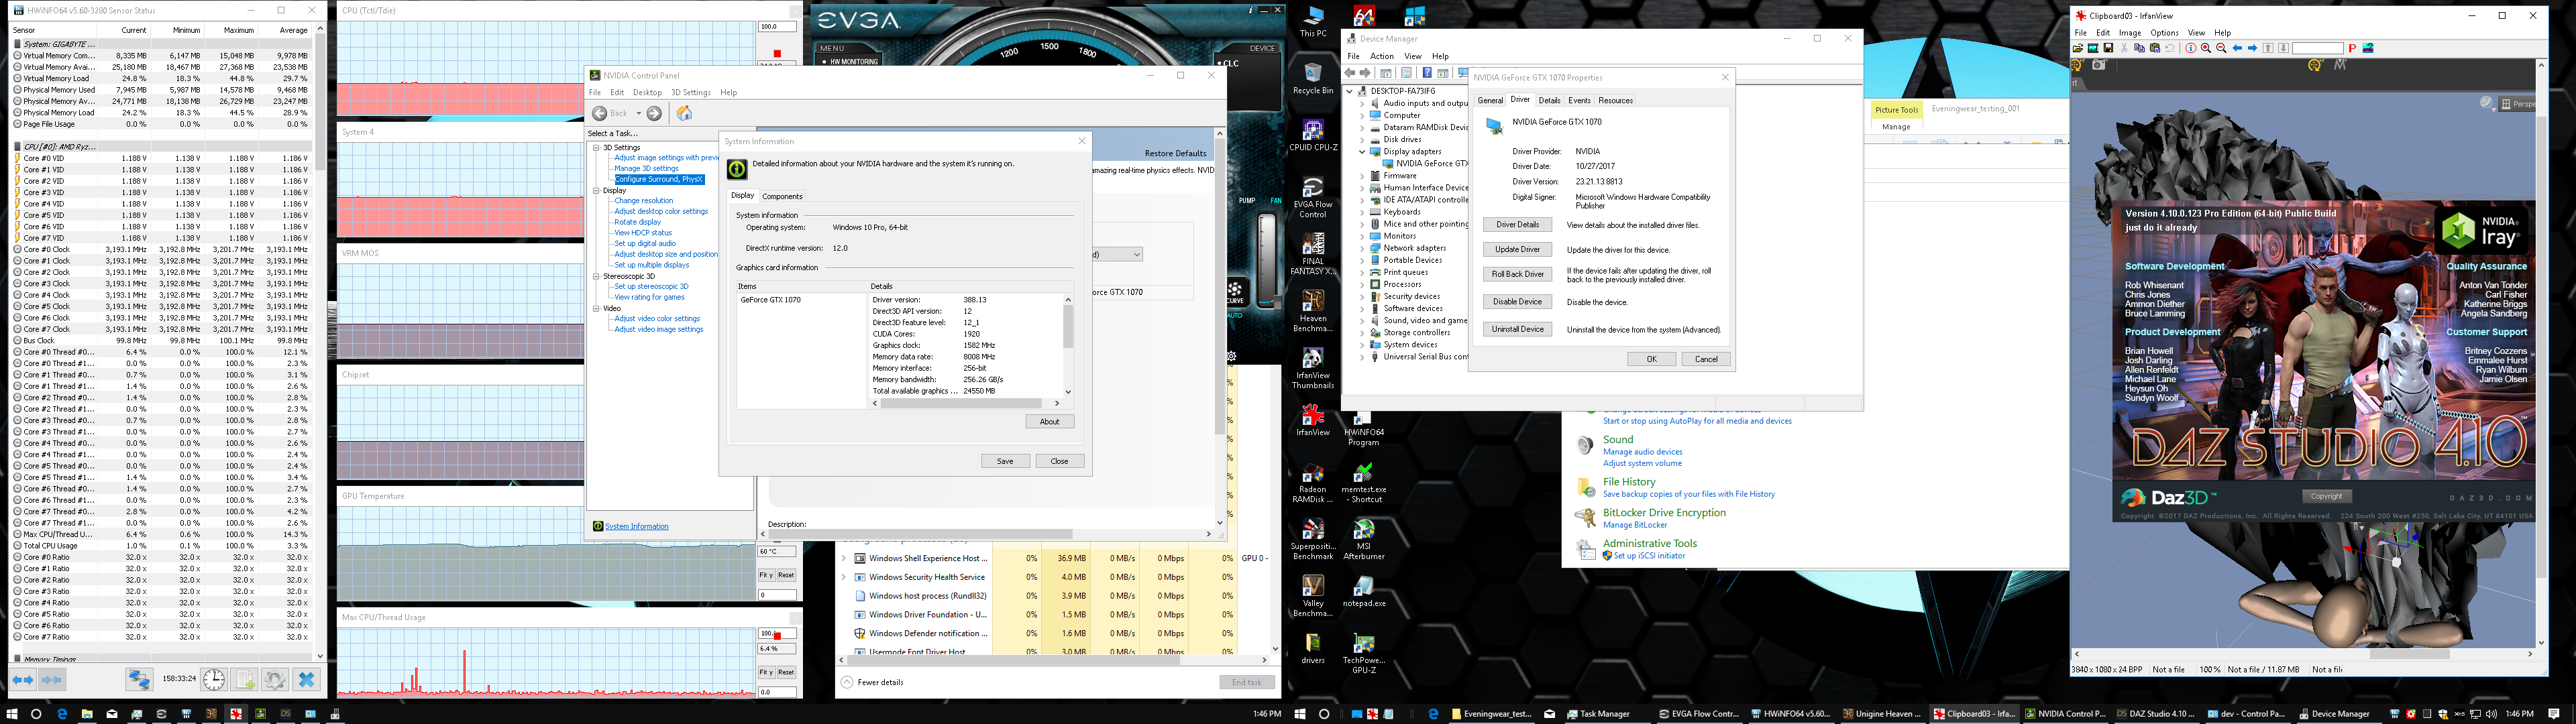The width and height of the screenshot is (2576, 724).
Task: Open Manage audio devices link
Action: click(1642, 452)
